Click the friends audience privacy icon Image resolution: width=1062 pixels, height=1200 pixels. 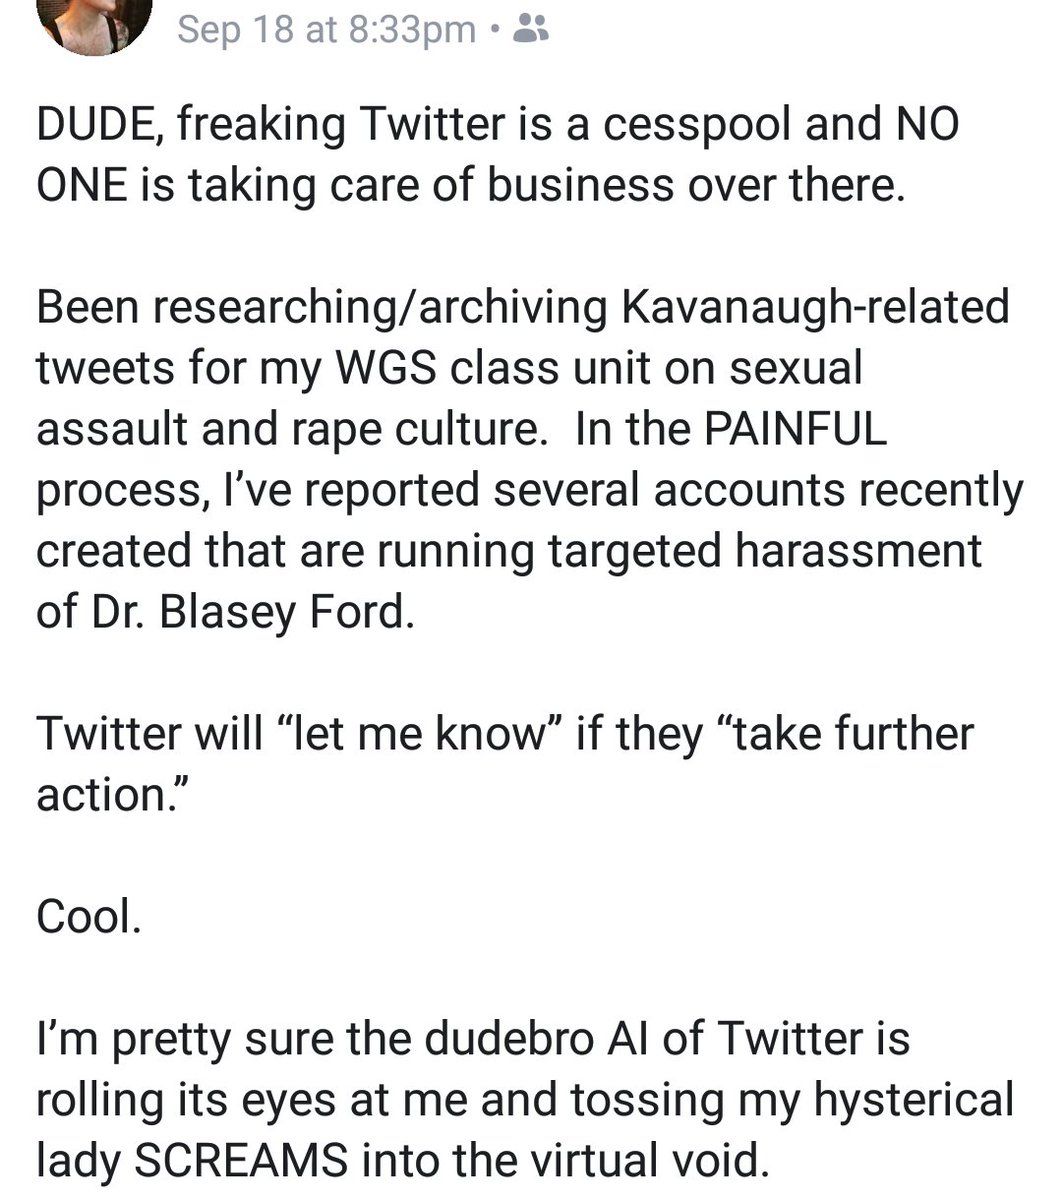tap(529, 32)
